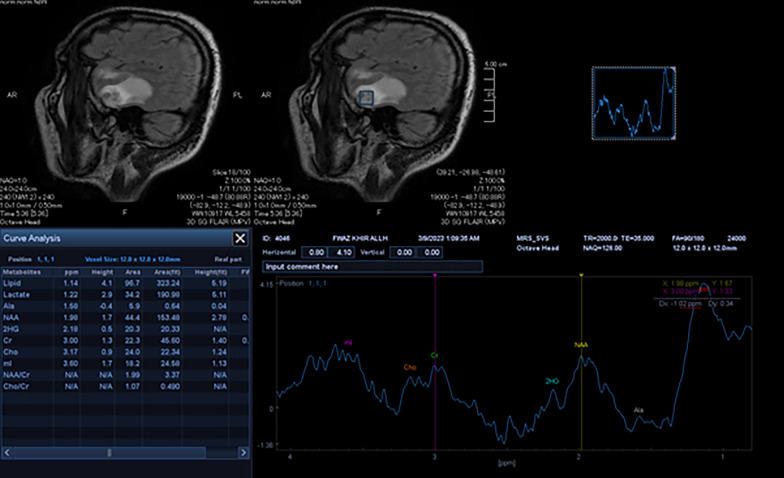Click the Area(fit) column header
Viewport: 784px width, 478px height.
(x=161, y=270)
